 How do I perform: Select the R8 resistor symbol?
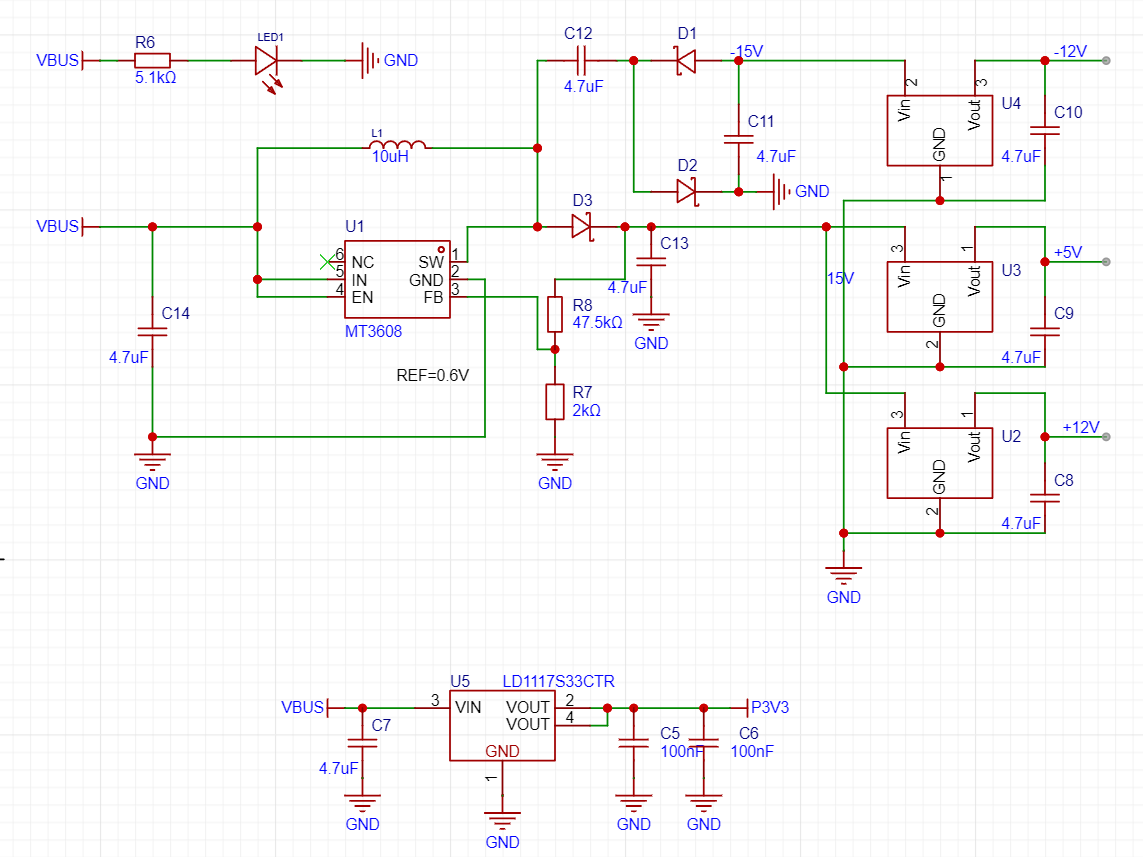click(555, 314)
